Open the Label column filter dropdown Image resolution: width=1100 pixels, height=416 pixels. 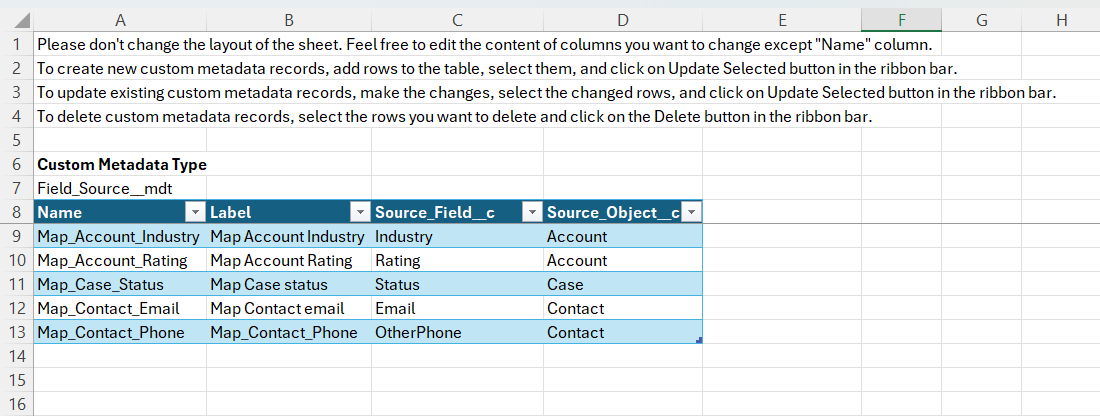coord(360,213)
